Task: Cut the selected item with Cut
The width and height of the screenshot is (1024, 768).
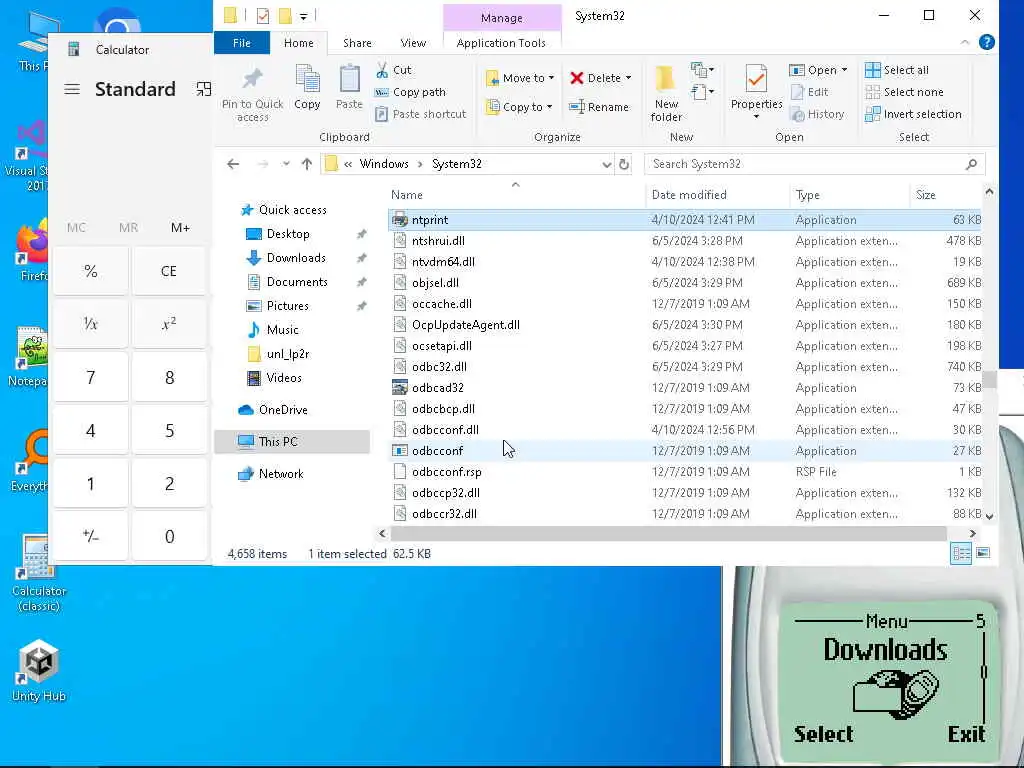Action: [393, 70]
